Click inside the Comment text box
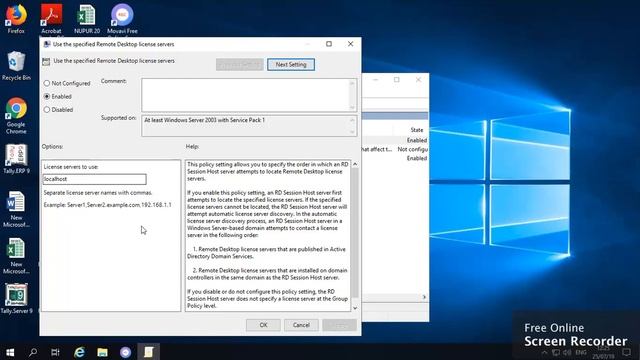Viewport: 640px width, 360px height. 245,95
